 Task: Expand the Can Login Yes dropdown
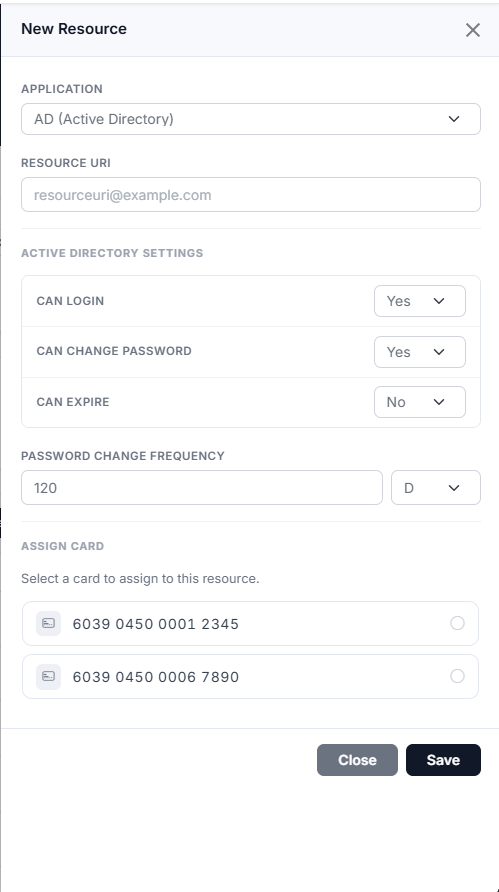coord(420,301)
